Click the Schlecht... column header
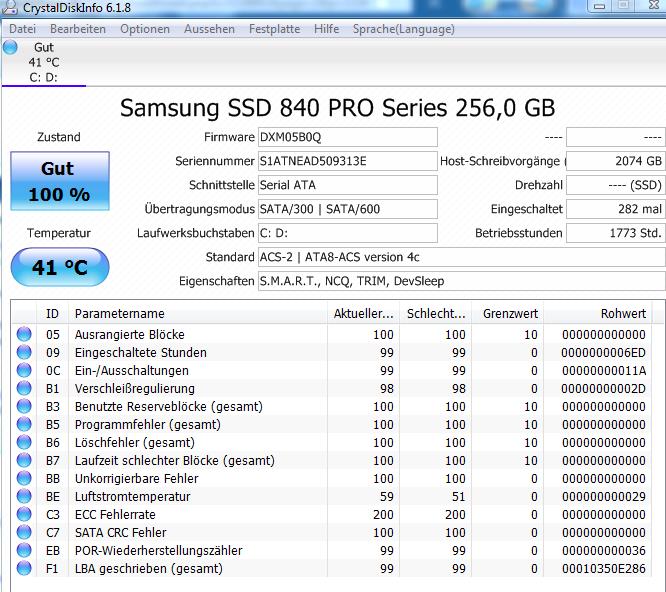666x592 pixels. coord(436,313)
